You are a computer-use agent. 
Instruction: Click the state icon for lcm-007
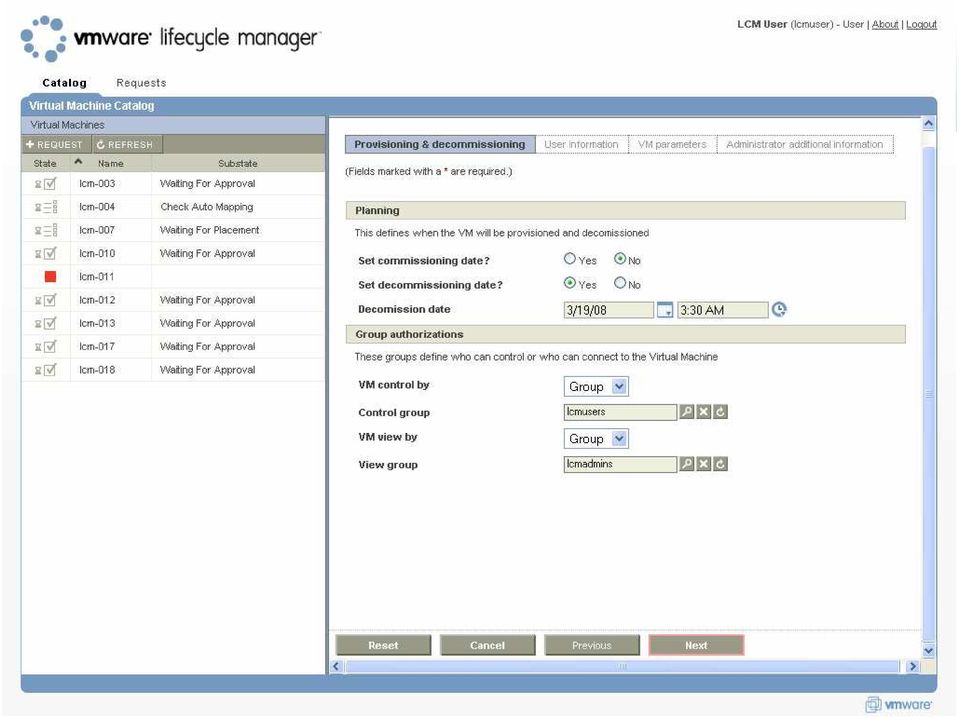[x=46, y=230]
